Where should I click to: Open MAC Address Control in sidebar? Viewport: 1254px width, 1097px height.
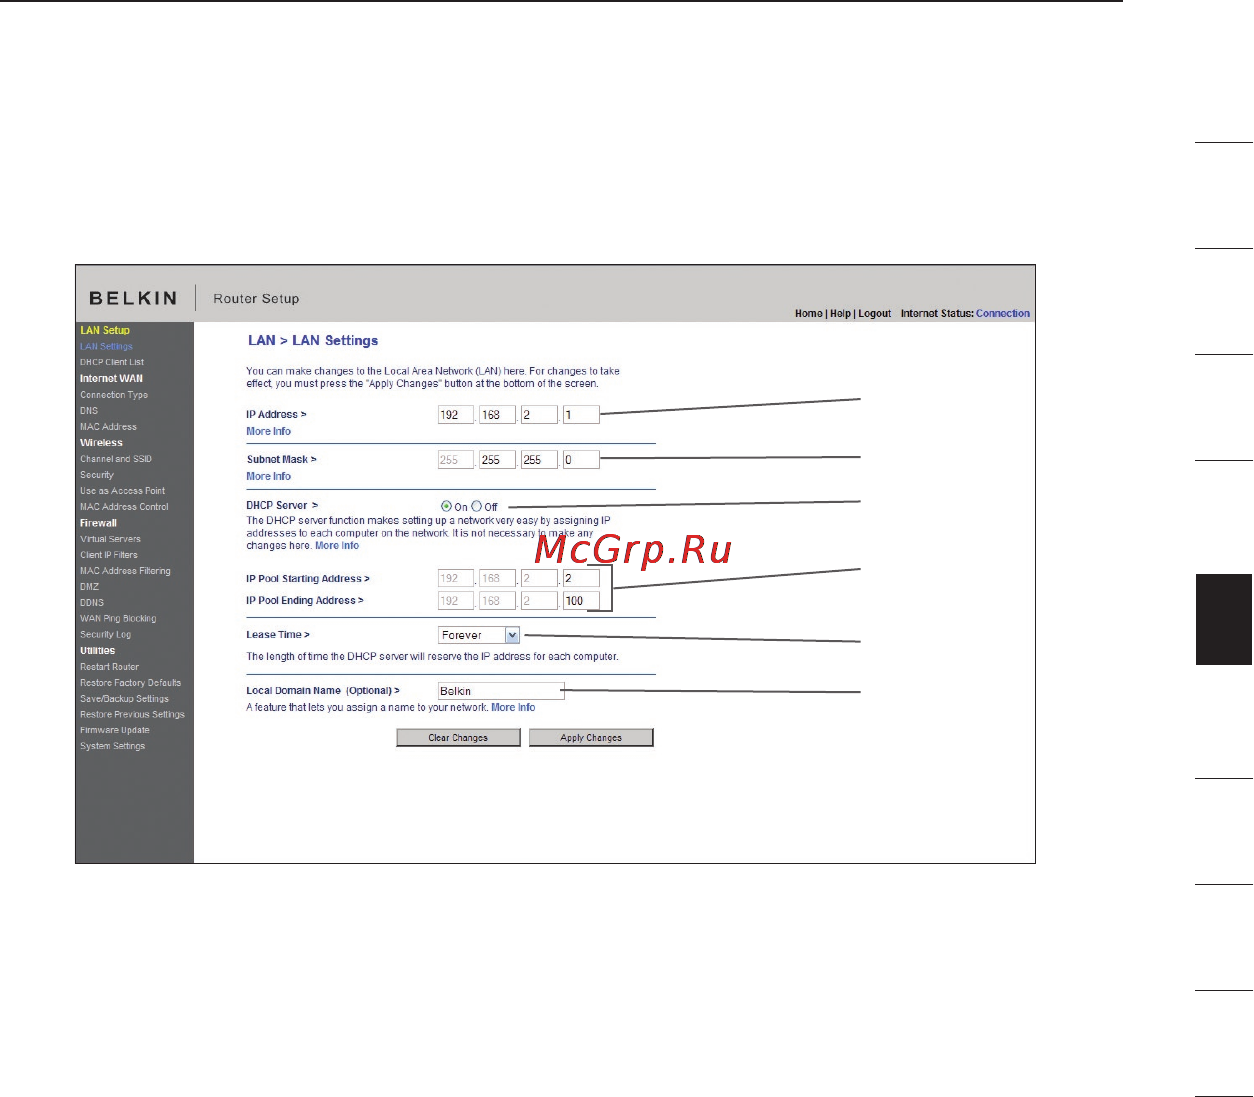(x=124, y=506)
